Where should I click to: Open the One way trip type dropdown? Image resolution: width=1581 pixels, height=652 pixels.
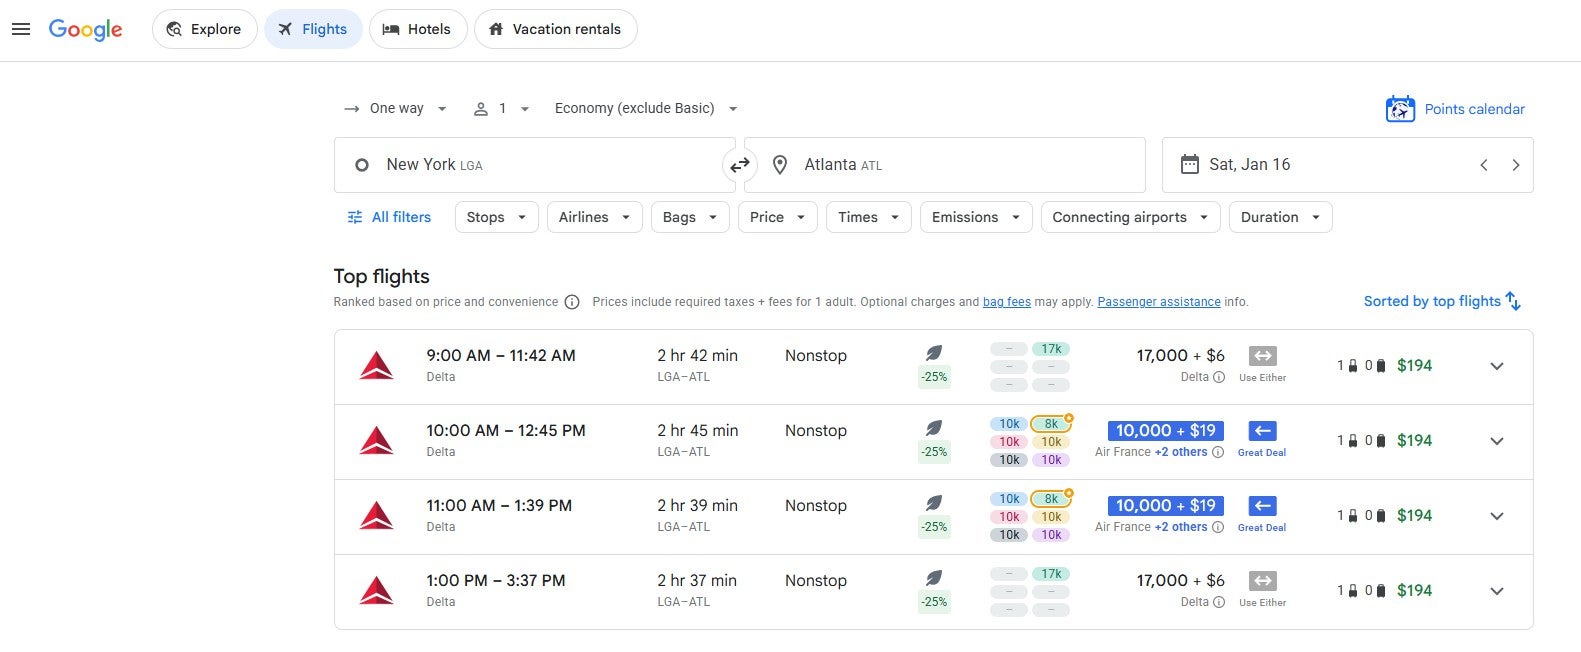tap(395, 108)
